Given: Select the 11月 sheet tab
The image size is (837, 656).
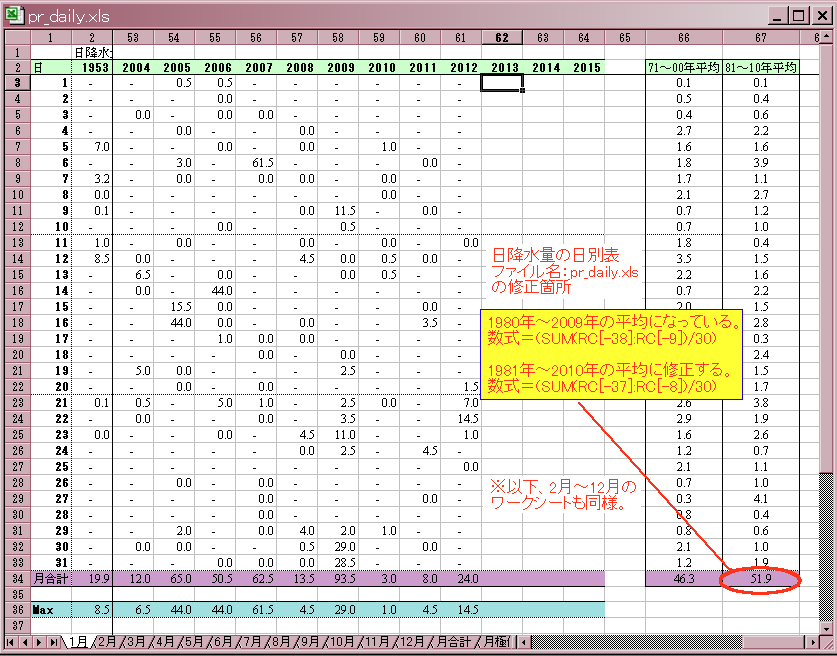Looking at the screenshot, I should (377, 642).
